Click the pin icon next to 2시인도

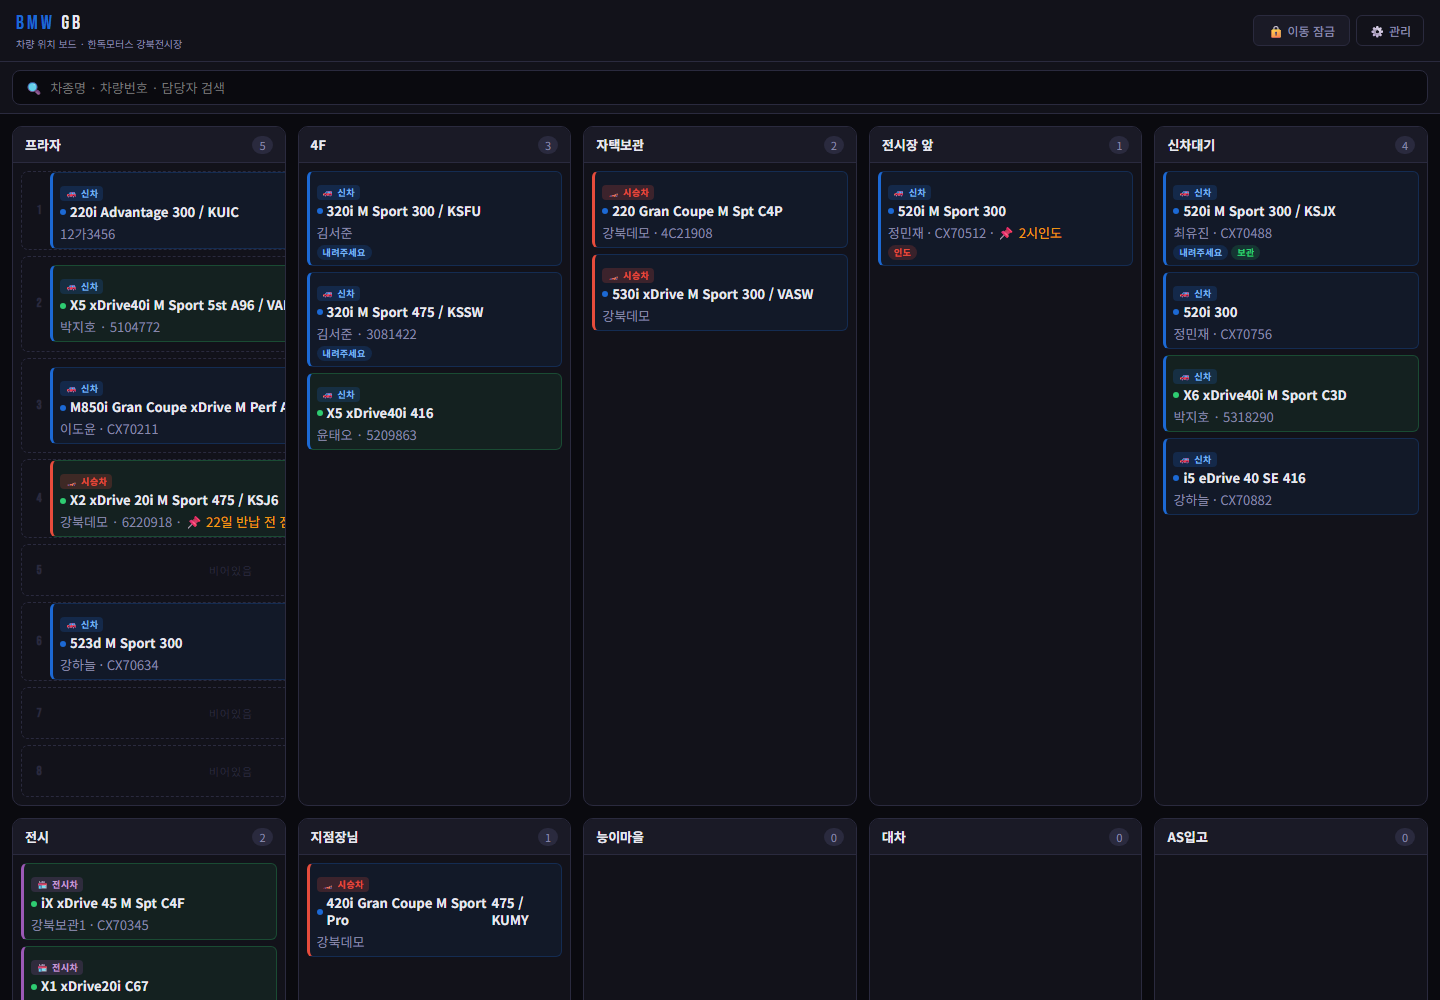point(1006,233)
